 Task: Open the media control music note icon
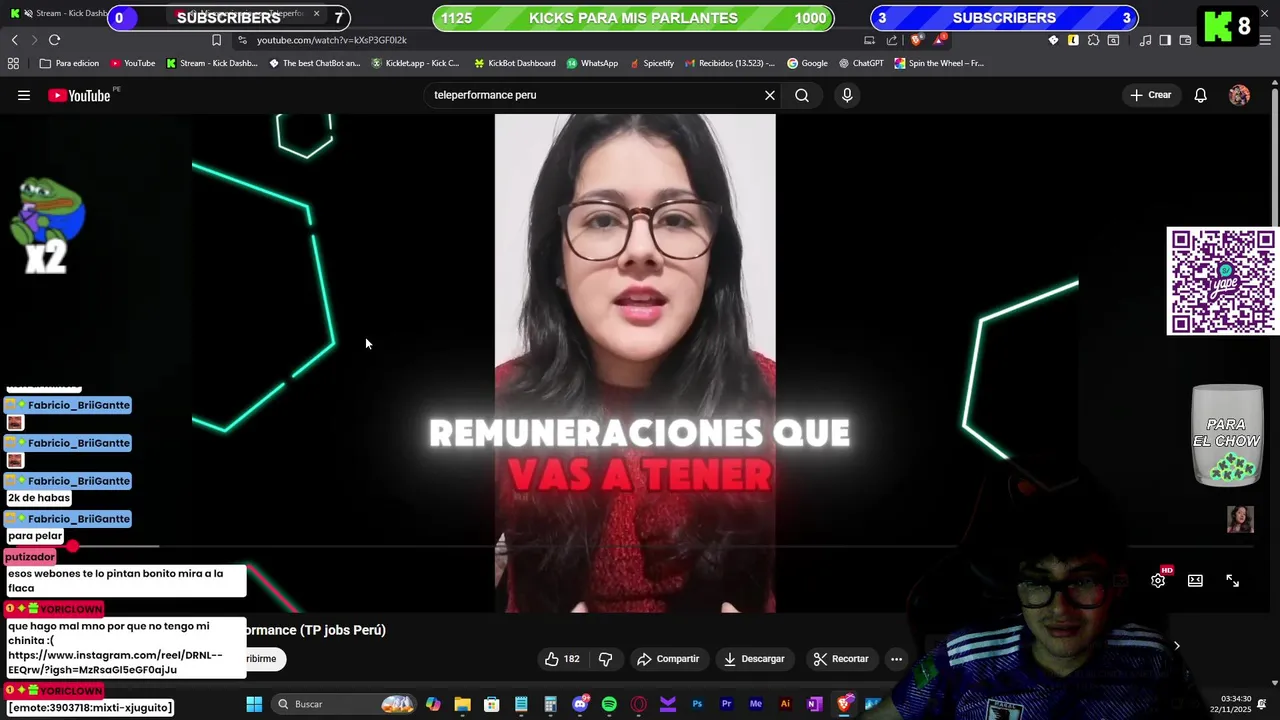(x=1145, y=40)
